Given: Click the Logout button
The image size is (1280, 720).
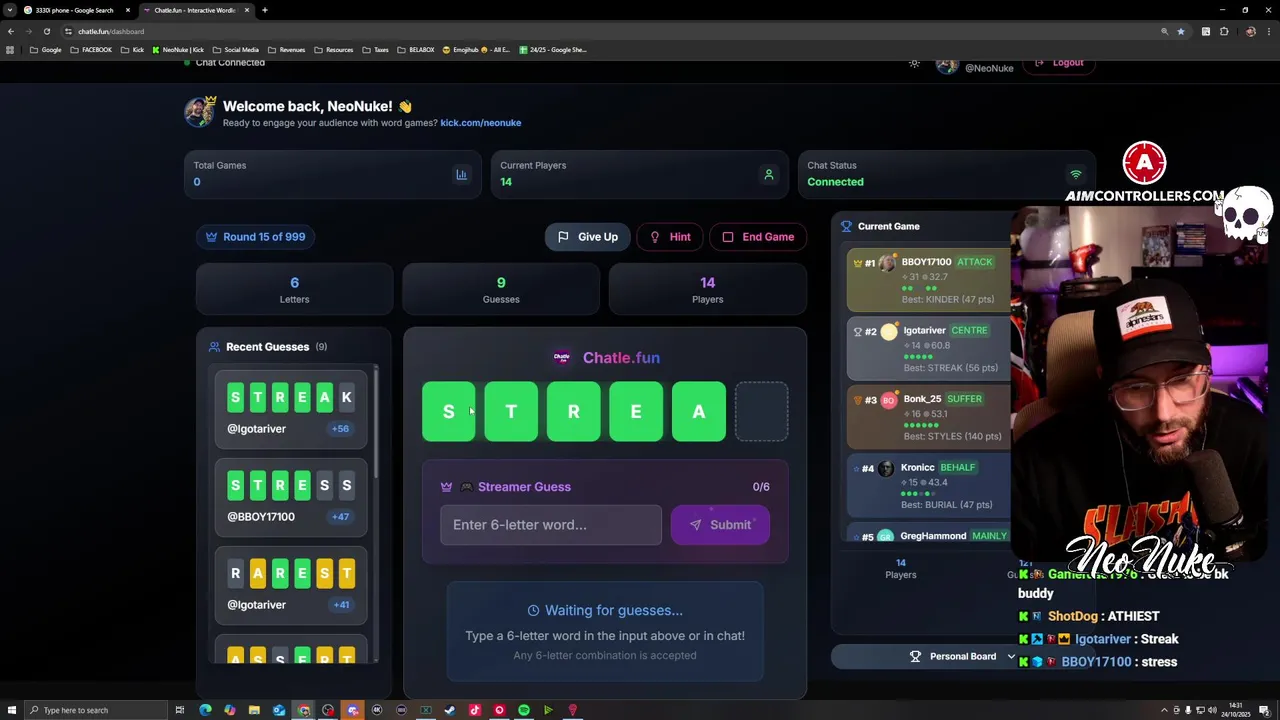Looking at the screenshot, I should pos(1059,63).
